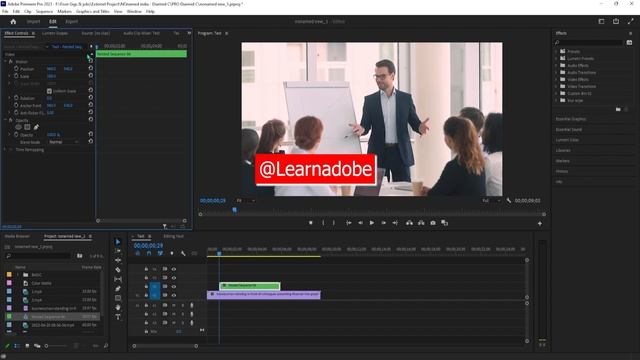Open the Sequence menu
This screenshot has height=360, width=640.
pos(44,11)
